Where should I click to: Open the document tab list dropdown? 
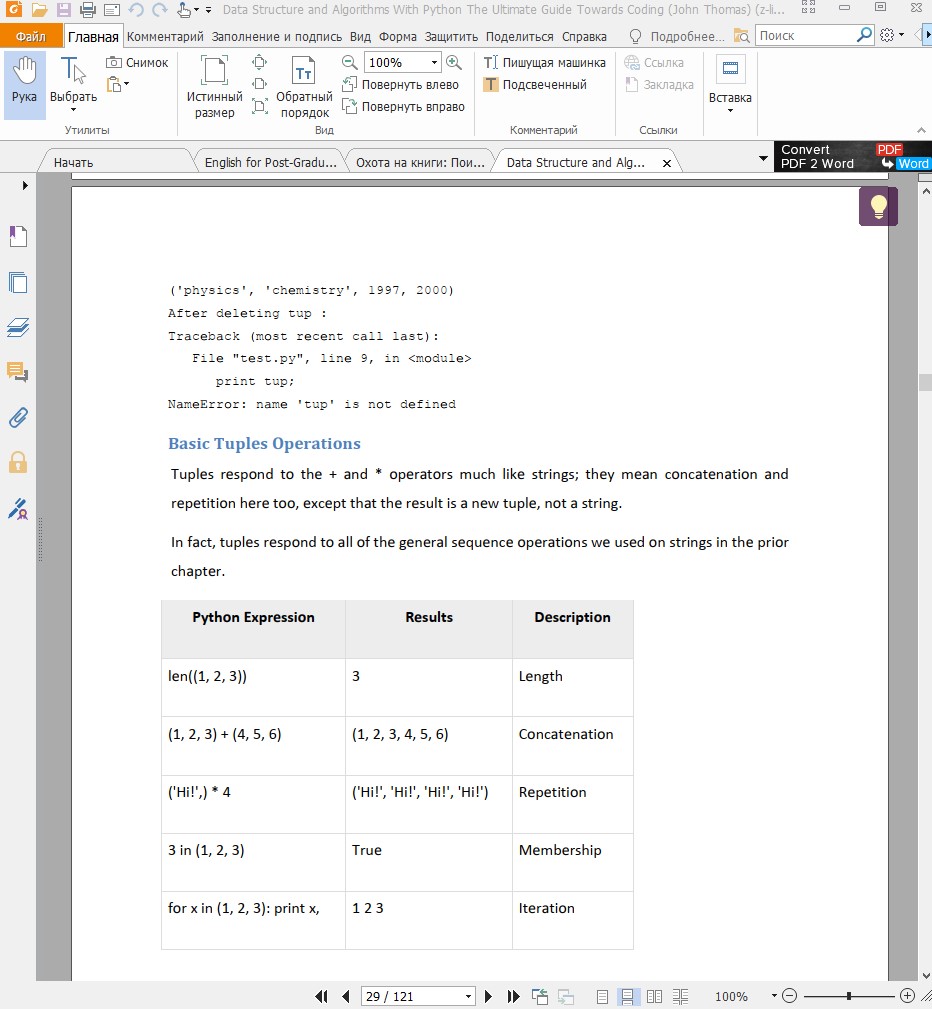(x=763, y=158)
